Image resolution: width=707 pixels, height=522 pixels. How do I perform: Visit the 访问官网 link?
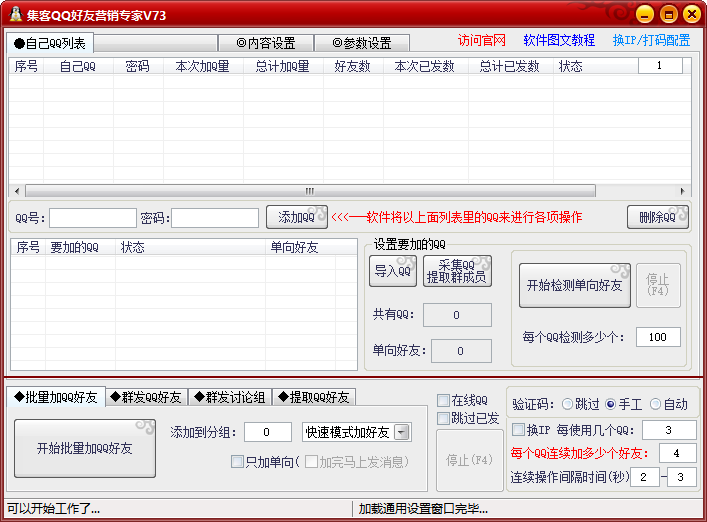482,41
